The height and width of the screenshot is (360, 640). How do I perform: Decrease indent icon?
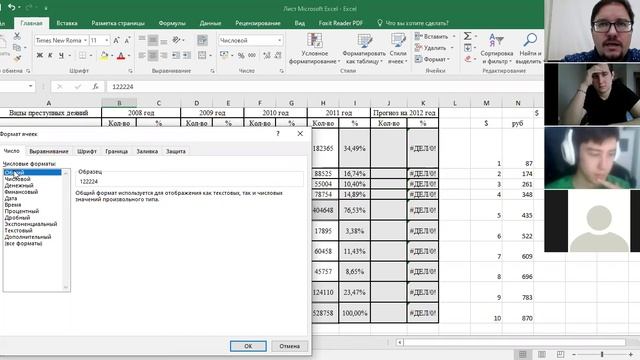176,55
